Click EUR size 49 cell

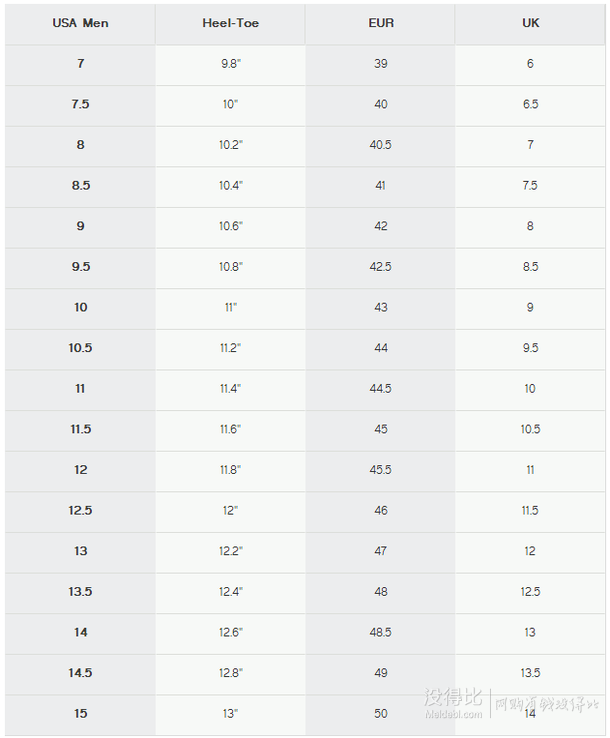tap(380, 673)
